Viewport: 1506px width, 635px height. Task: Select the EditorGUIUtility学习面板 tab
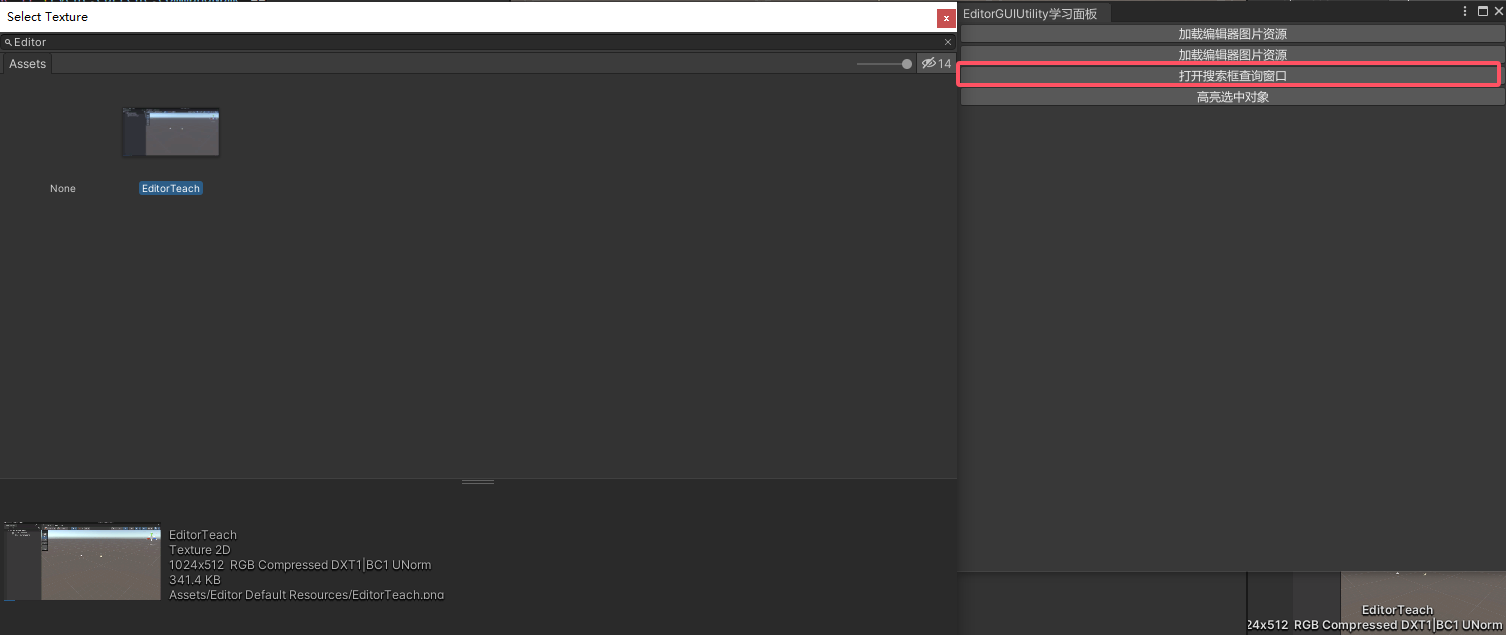1030,14
